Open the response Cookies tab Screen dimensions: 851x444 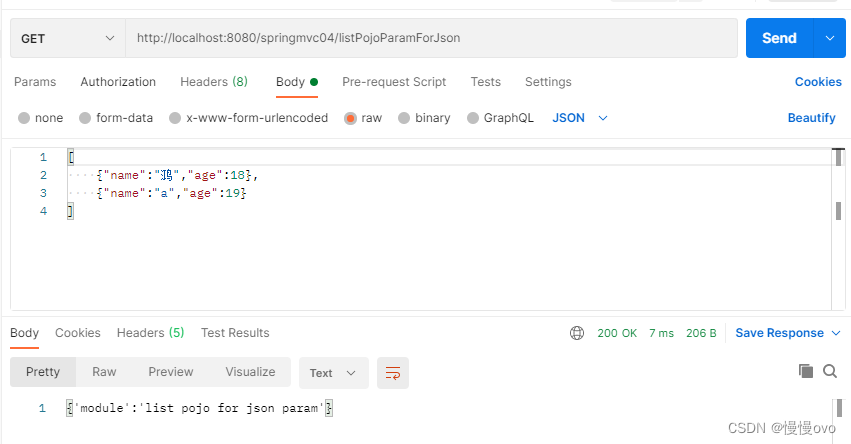(x=78, y=333)
